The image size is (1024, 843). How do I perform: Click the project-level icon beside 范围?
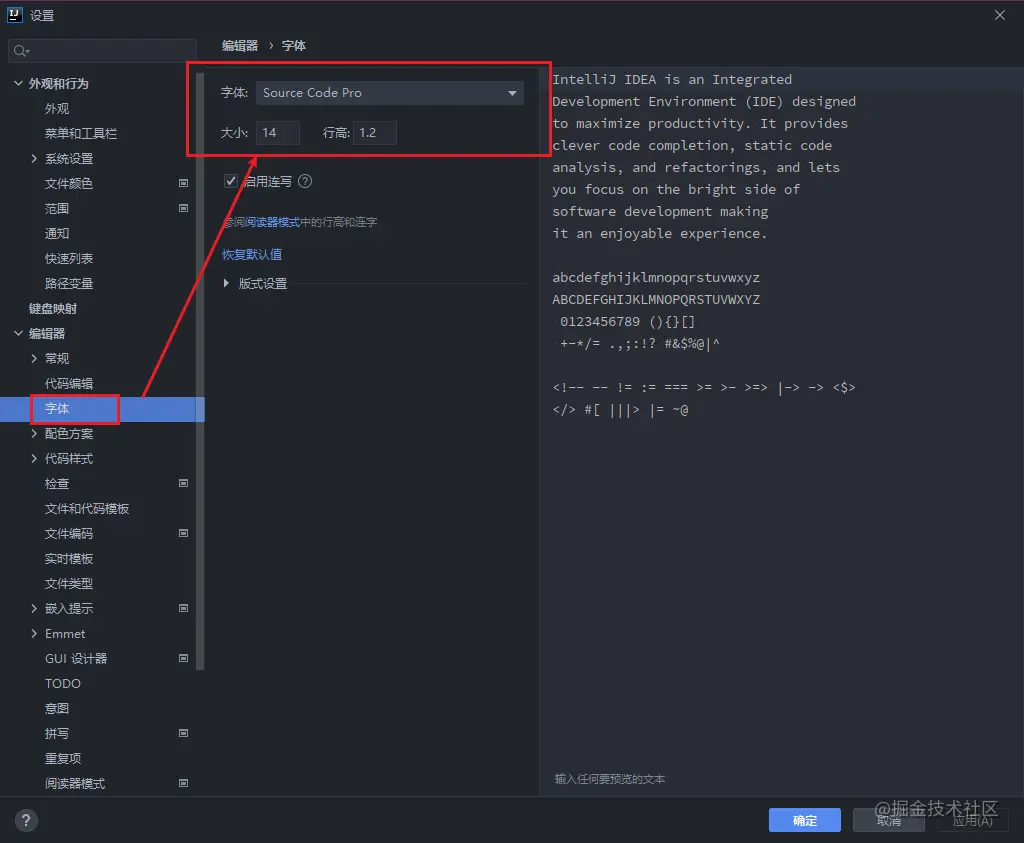[x=184, y=208]
